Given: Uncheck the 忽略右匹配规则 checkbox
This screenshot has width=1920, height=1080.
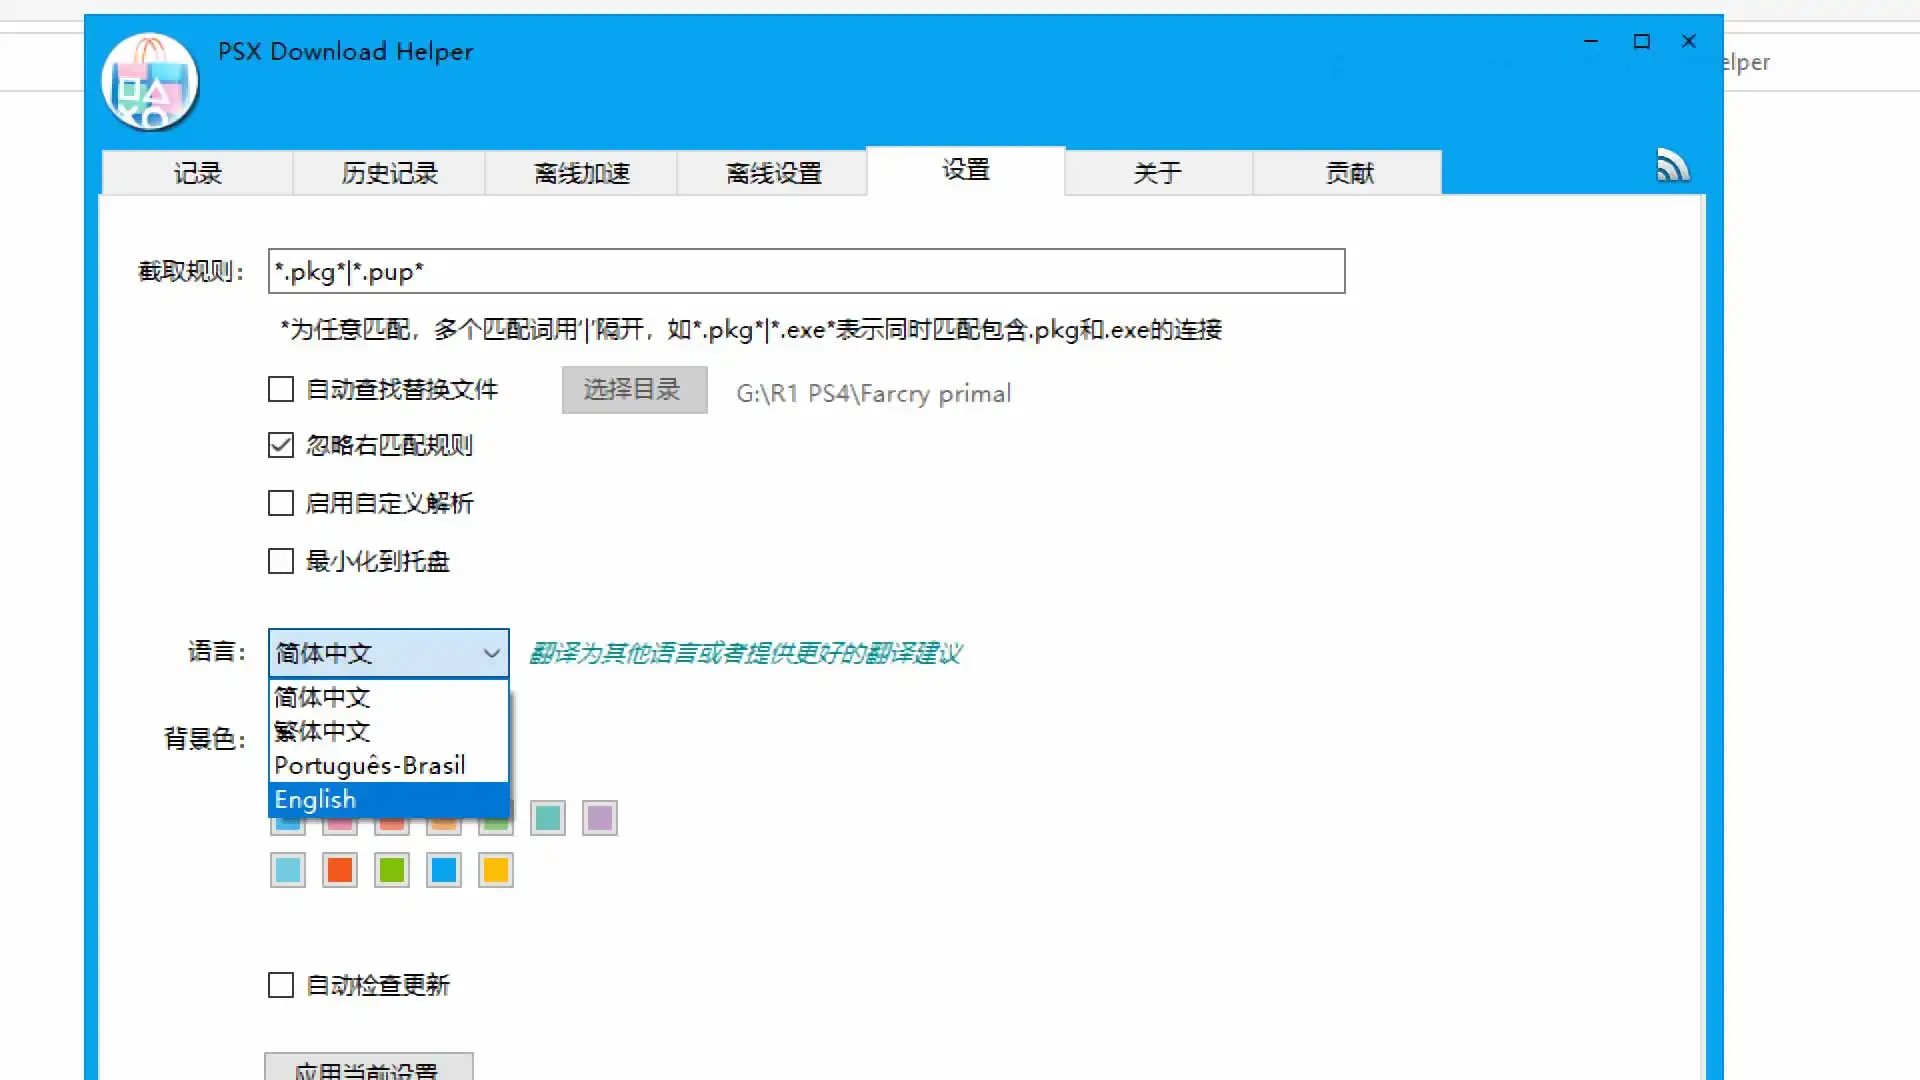Looking at the screenshot, I should [x=281, y=445].
